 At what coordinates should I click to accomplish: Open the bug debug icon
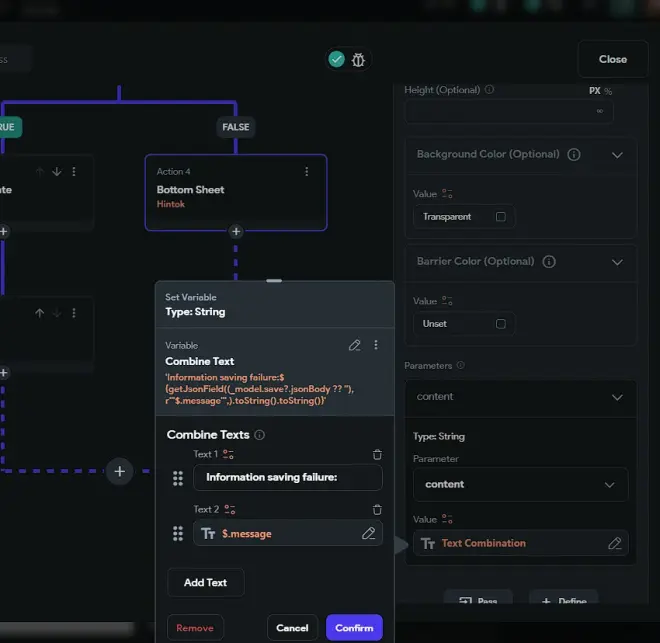[358, 60]
